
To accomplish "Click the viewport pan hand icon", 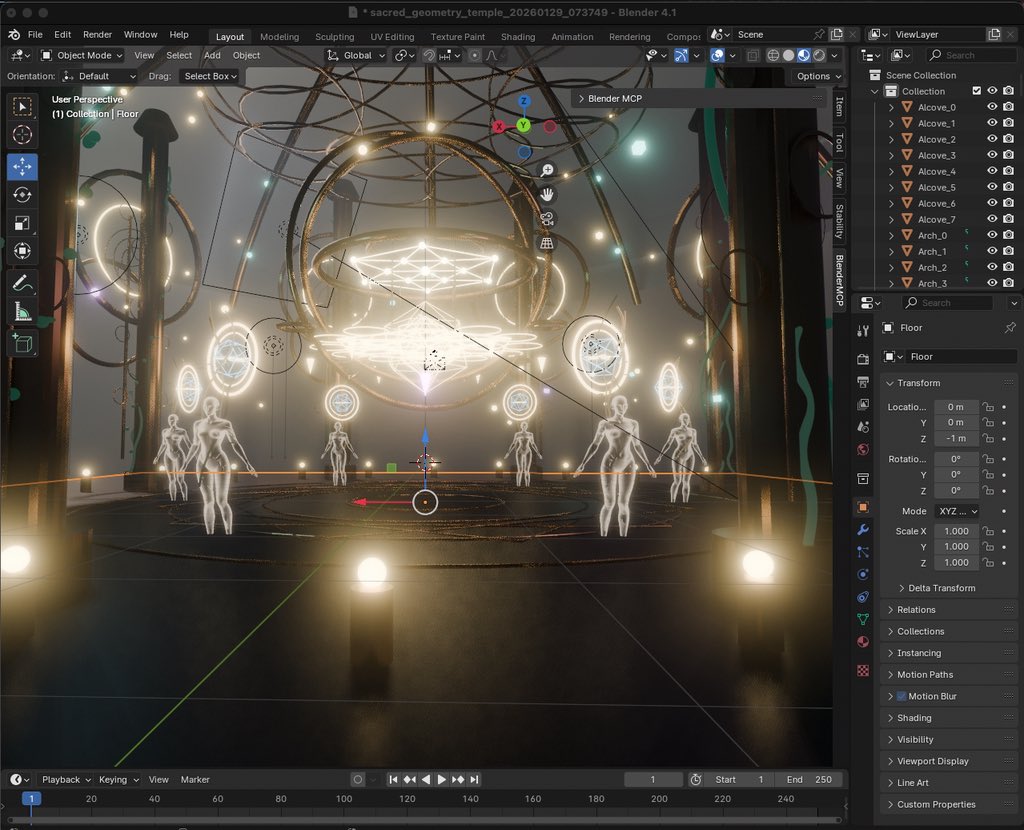I will [x=547, y=195].
